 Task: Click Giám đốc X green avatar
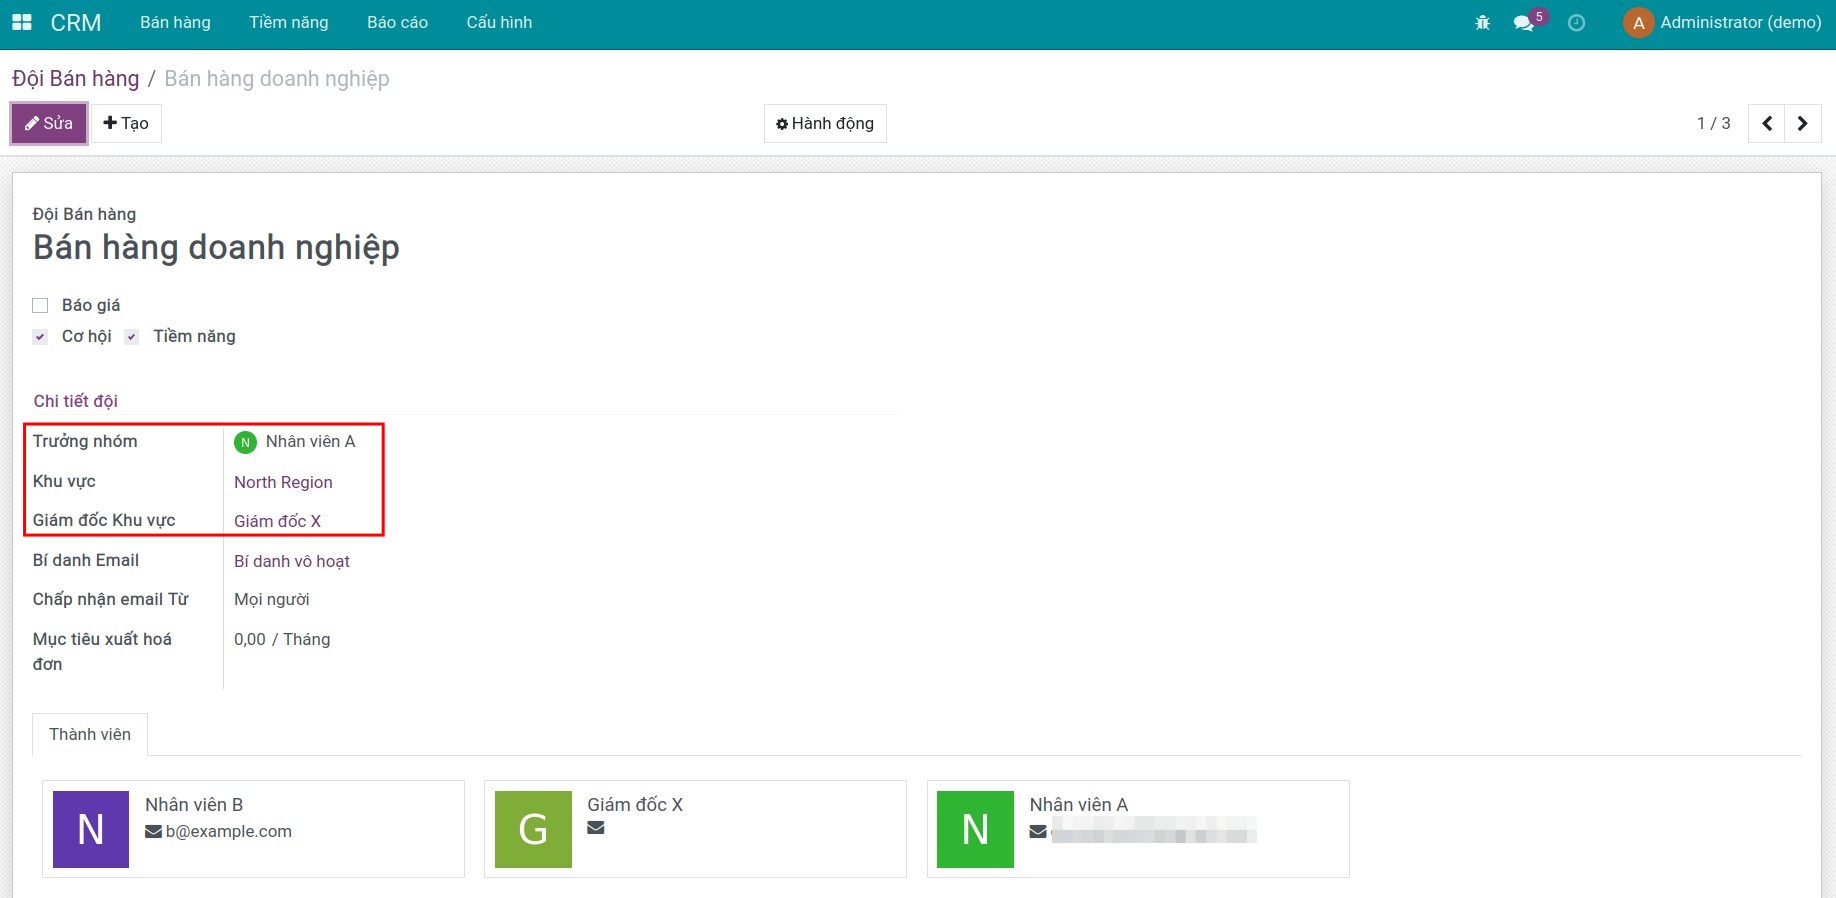pyautogui.click(x=533, y=829)
